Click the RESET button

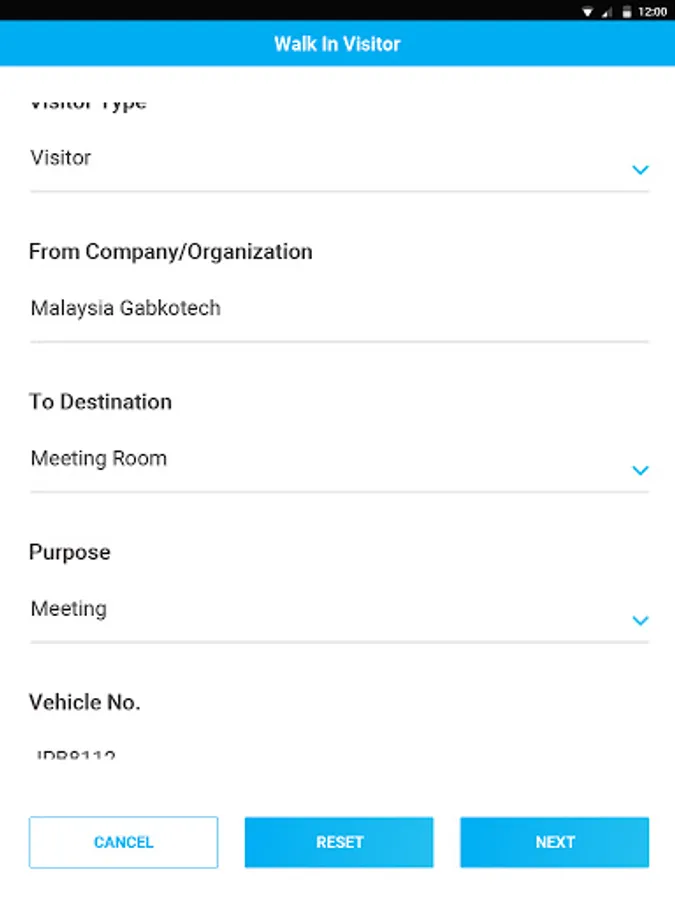coord(339,842)
